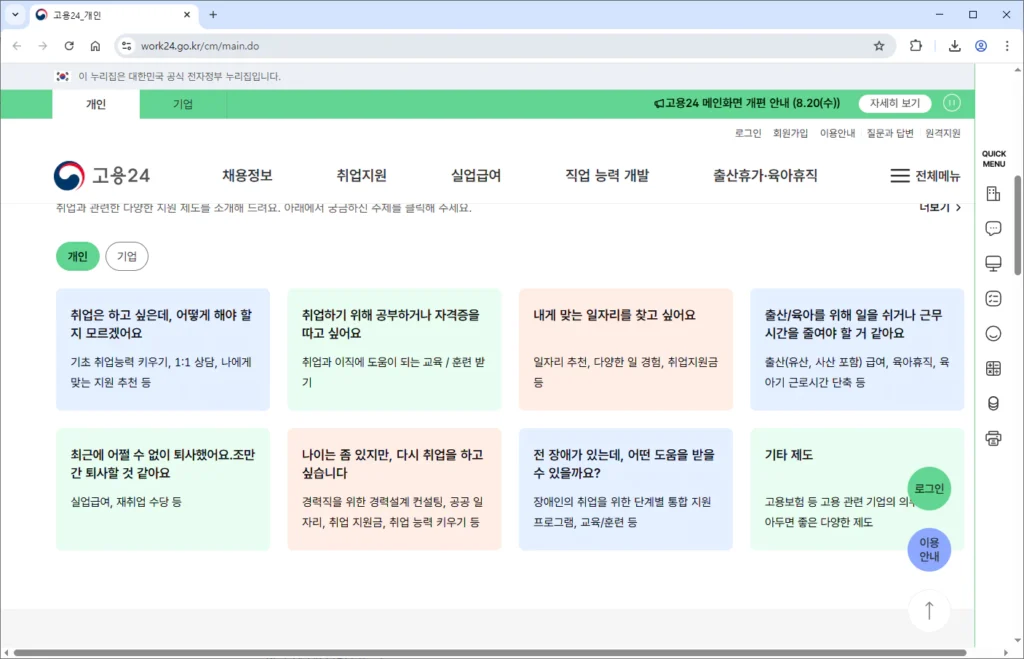This screenshot has height=659, width=1024.
Task: Pause the banner announcement rotation
Action: pyautogui.click(x=951, y=103)
